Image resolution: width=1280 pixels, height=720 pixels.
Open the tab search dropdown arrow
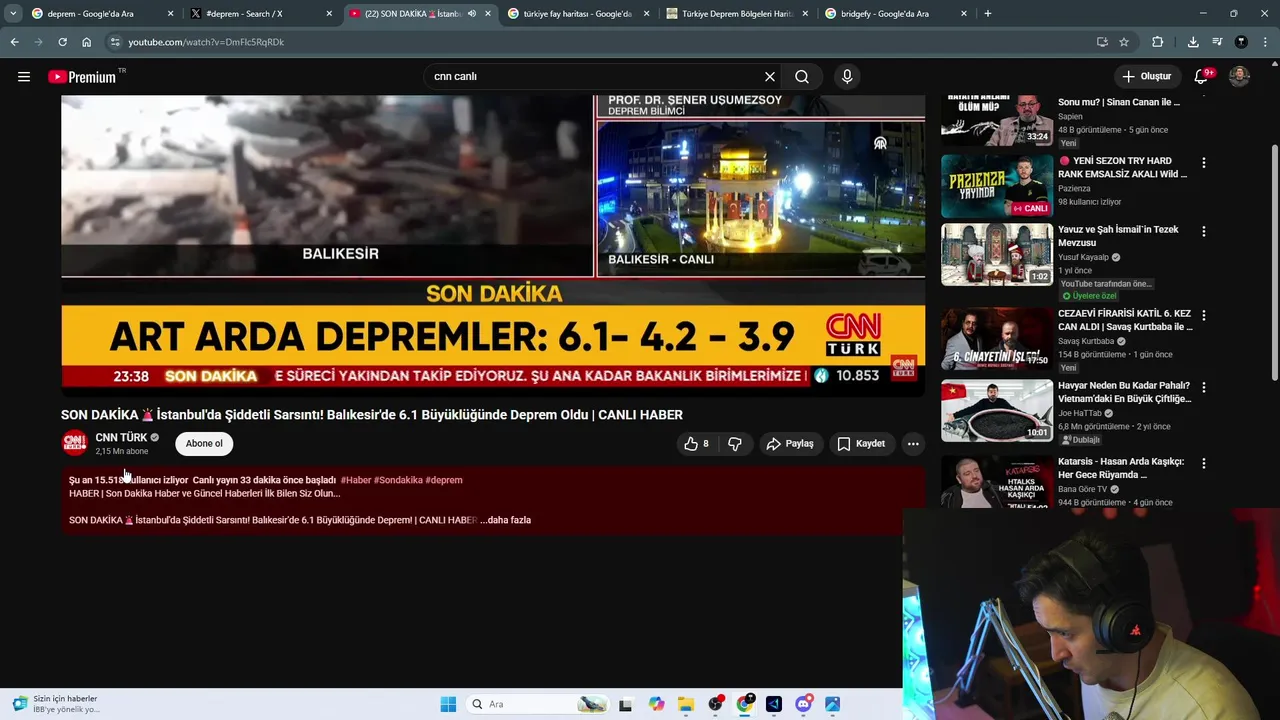(x=13, y=14)
